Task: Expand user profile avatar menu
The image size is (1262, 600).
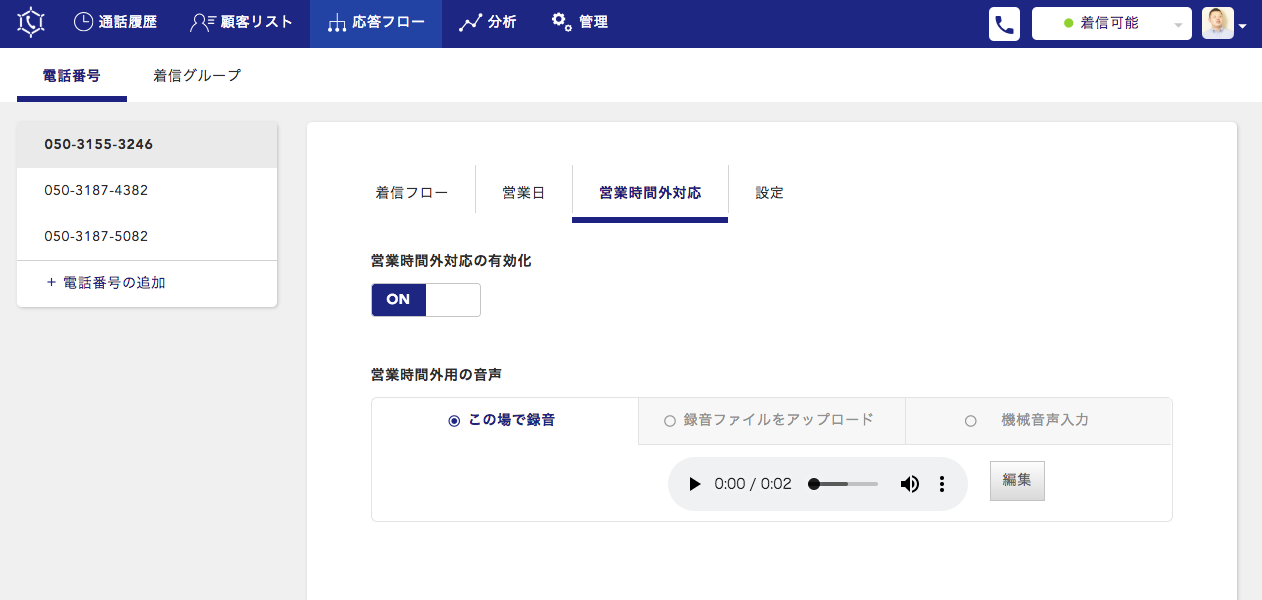Action: click(1224, 24)
